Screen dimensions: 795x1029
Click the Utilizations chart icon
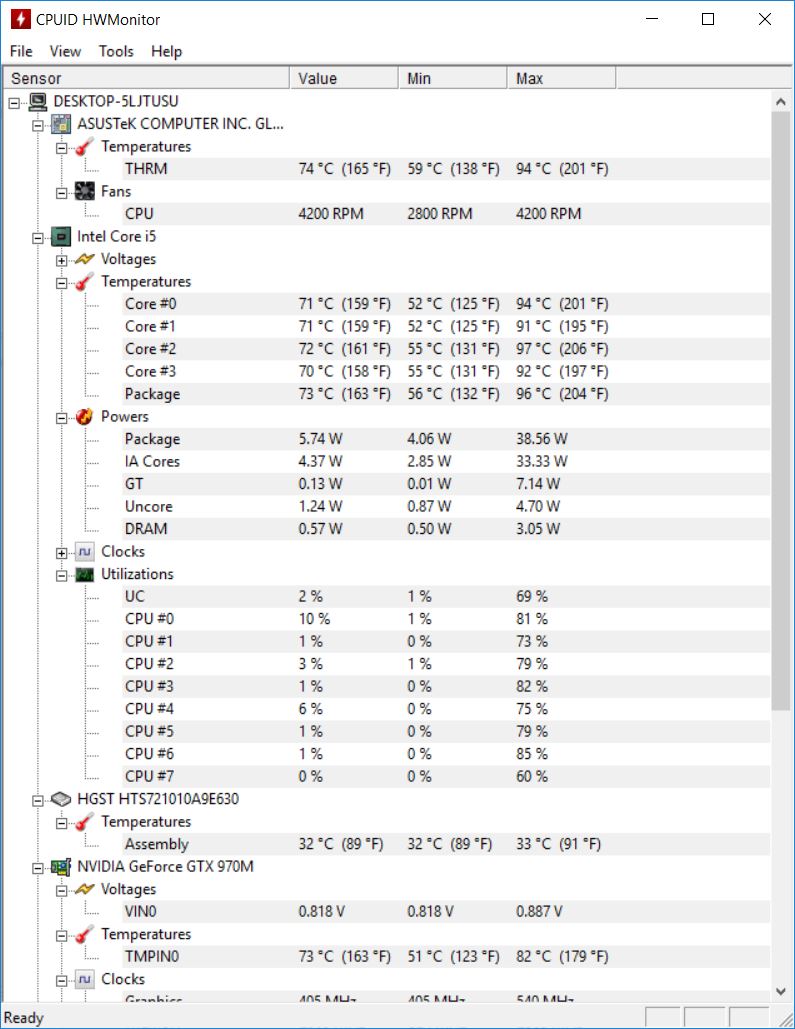click(x=85, y=574)
